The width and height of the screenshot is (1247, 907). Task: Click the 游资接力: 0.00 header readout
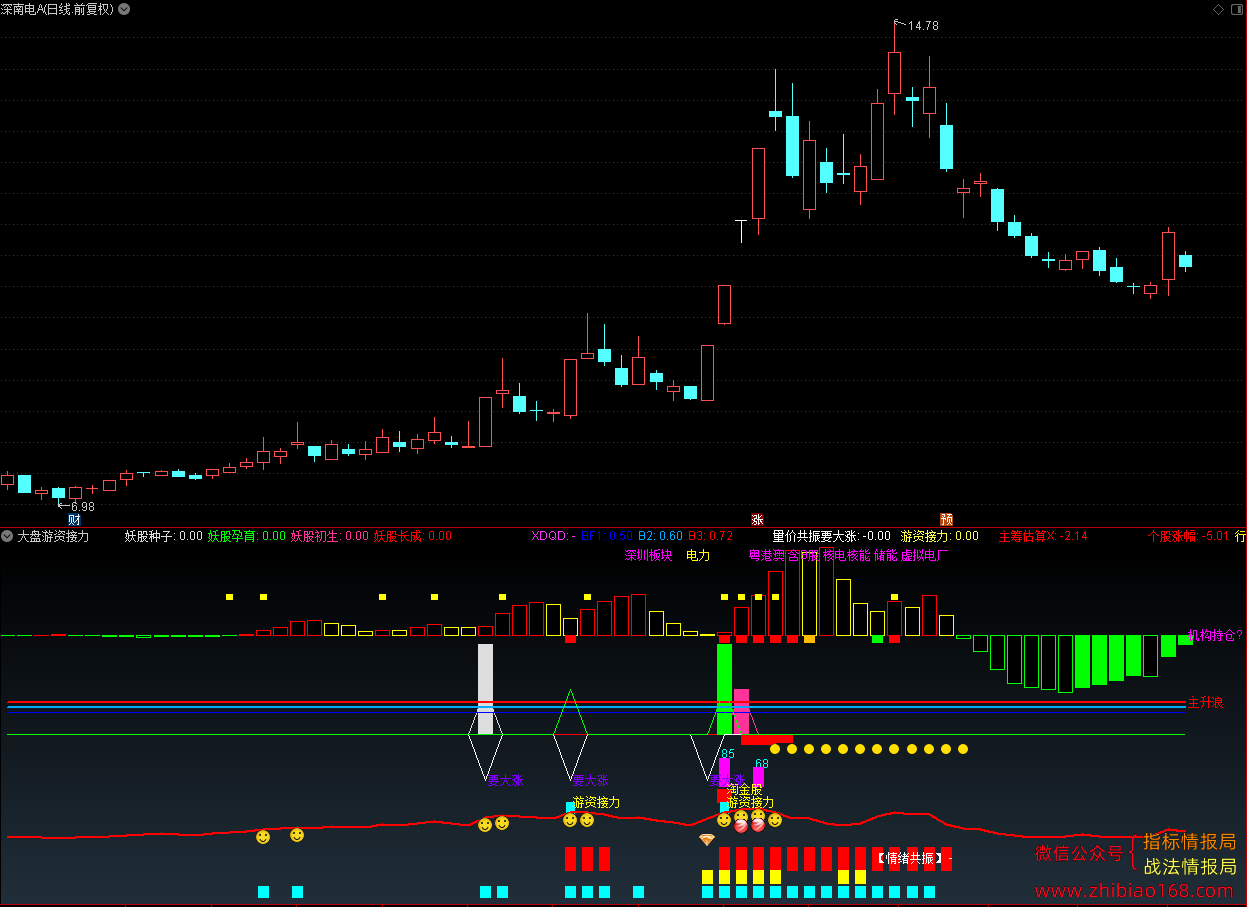(x=940, y=536)
